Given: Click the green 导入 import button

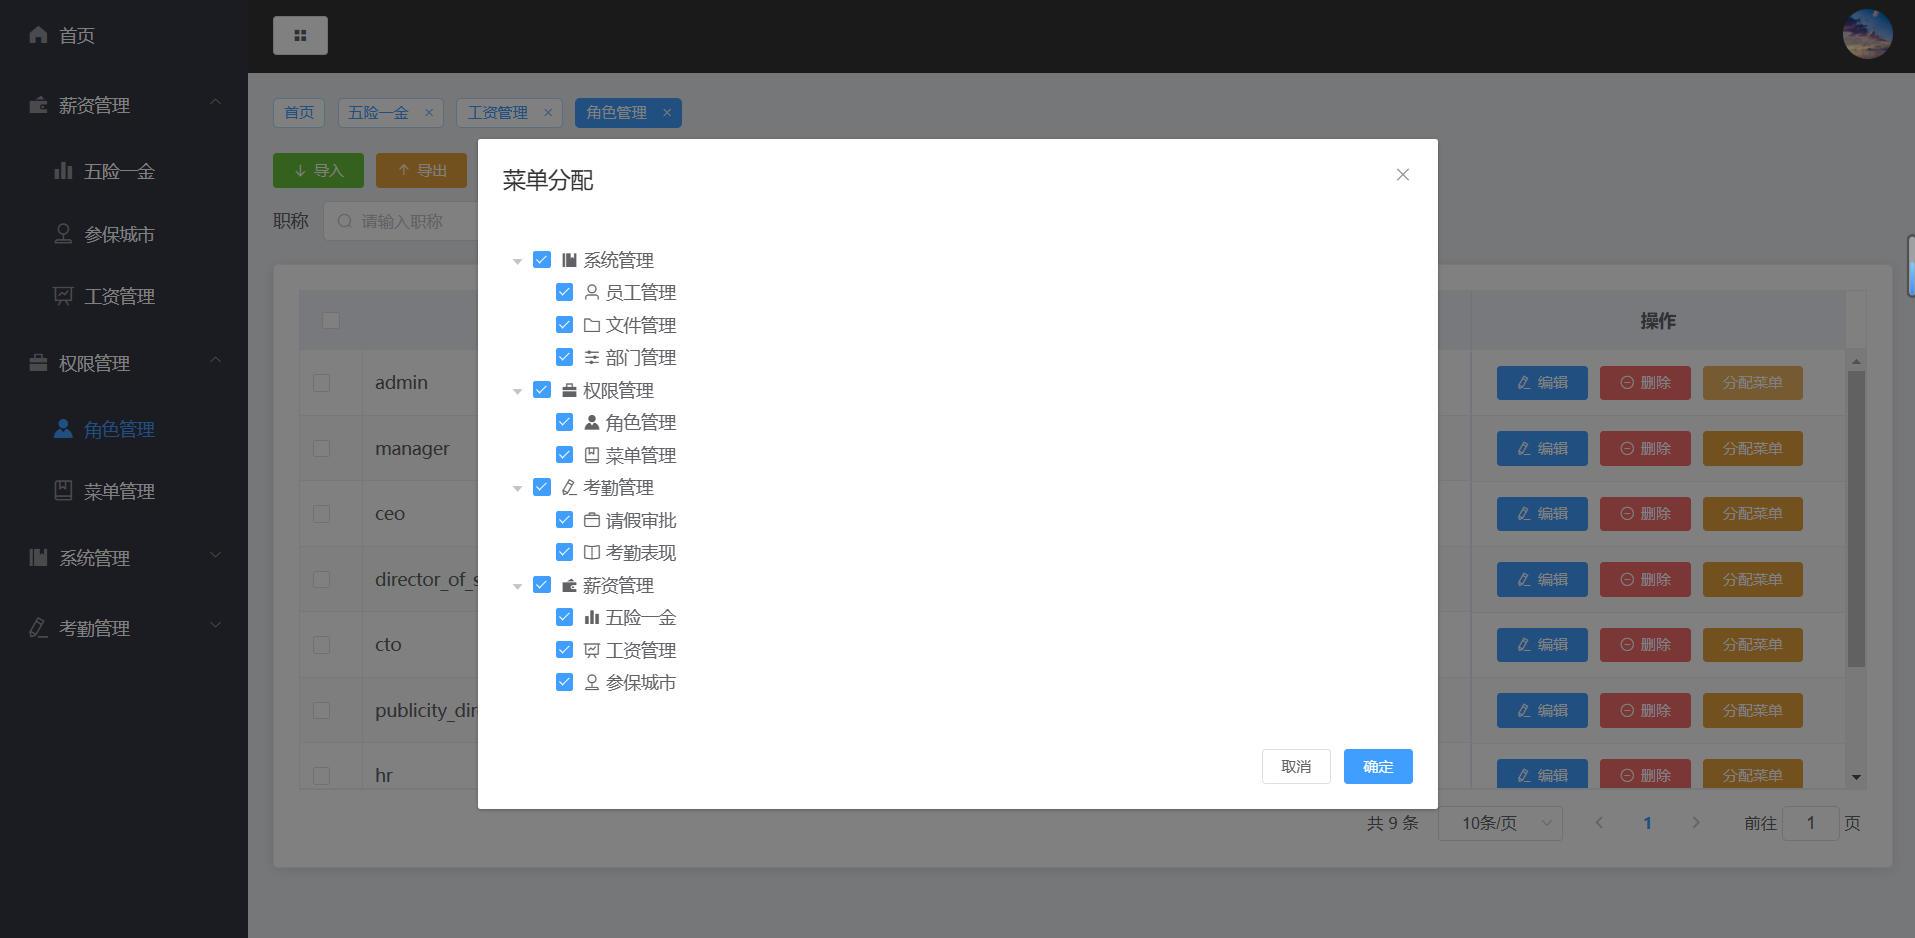Looking at the screenshot, I should (318, 170).
